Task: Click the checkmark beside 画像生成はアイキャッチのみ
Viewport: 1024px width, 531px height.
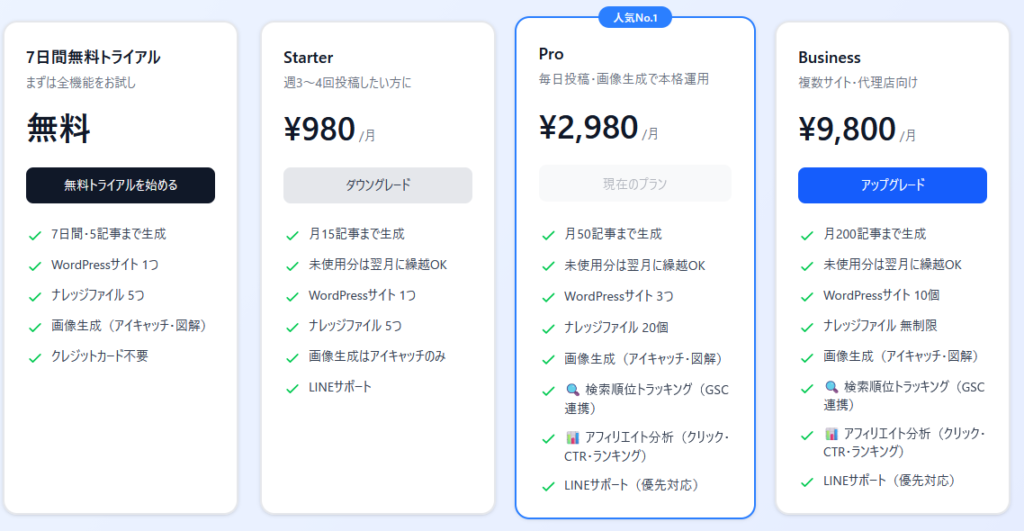Action: click(292, 357)
